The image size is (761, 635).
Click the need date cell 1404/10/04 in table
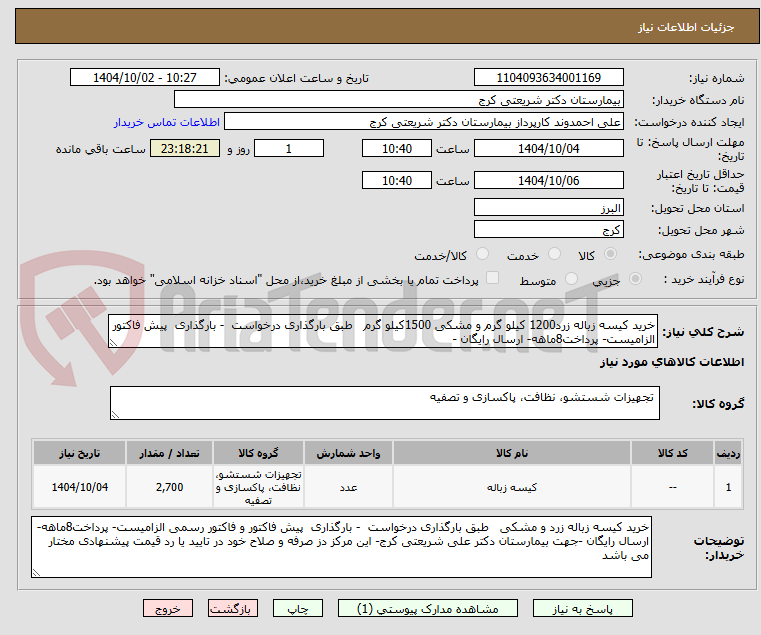(x=80, y=487)
